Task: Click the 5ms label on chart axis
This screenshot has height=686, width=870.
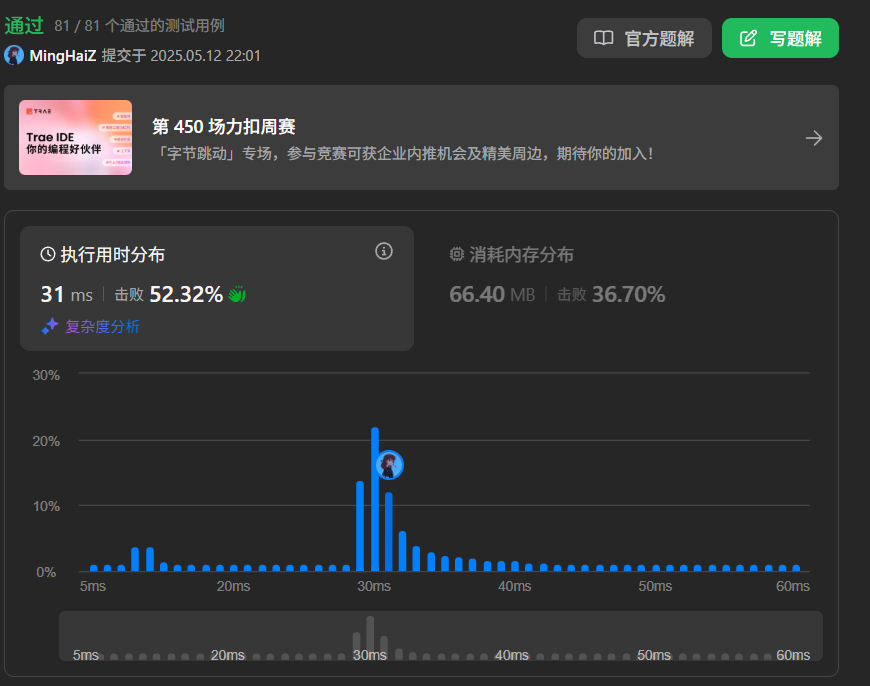Action: pos(93,586)
